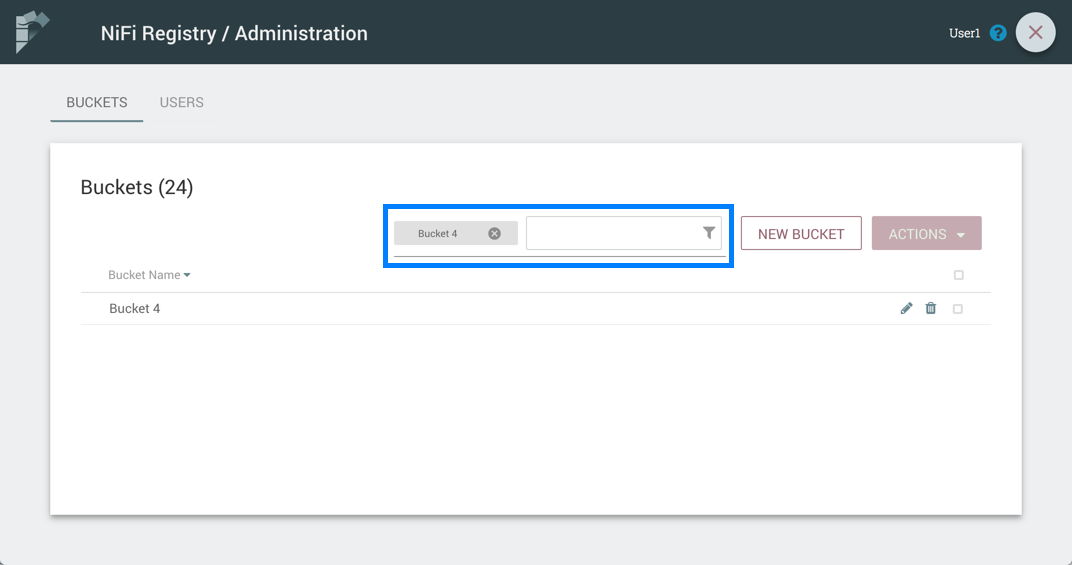Open the help question mark icon
Viewport: 1072px width, 565px height.
click(998, 33)
